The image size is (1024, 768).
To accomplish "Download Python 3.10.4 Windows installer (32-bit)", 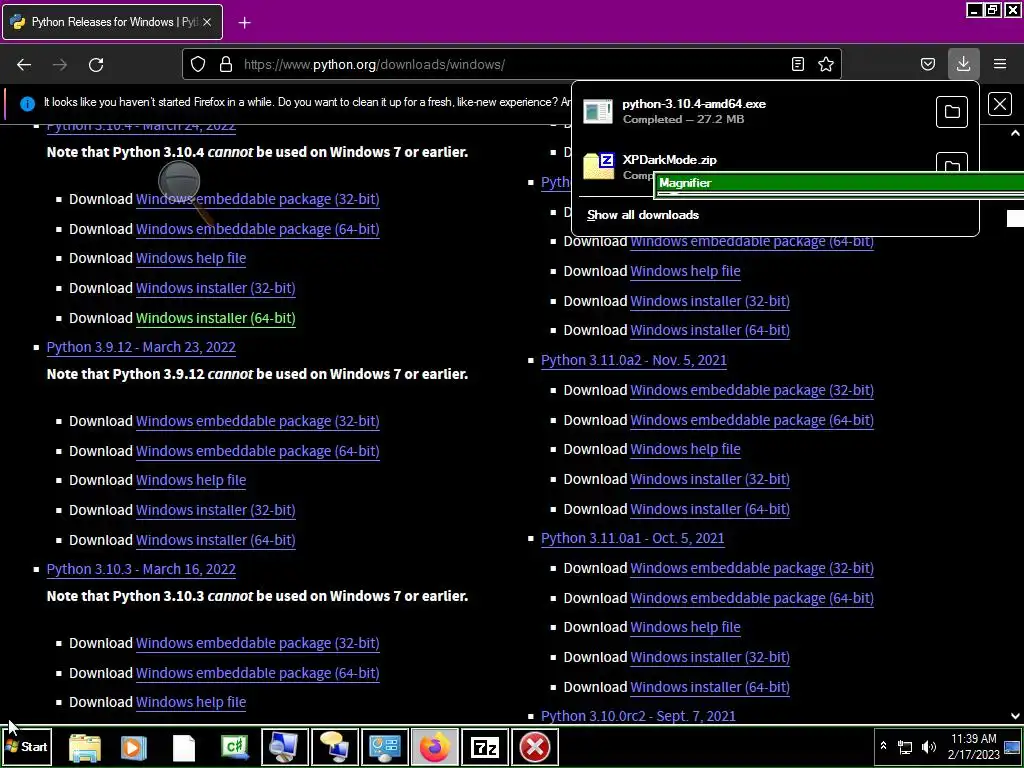I will (x=216, y=288).
